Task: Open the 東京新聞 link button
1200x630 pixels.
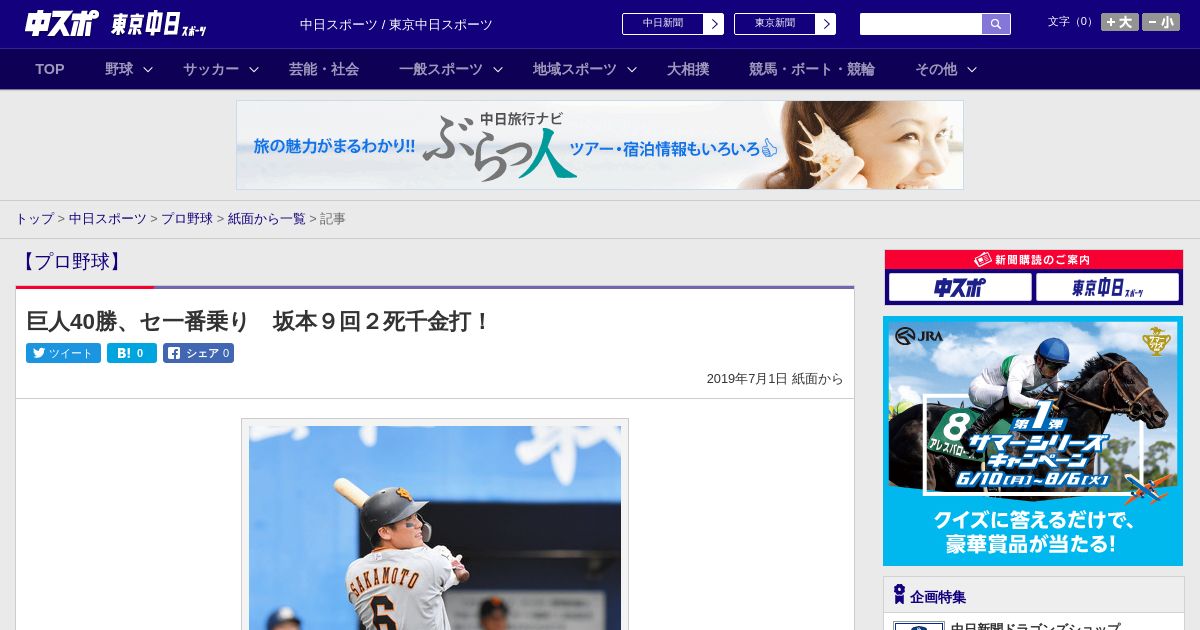Action: tap(775, 24)
